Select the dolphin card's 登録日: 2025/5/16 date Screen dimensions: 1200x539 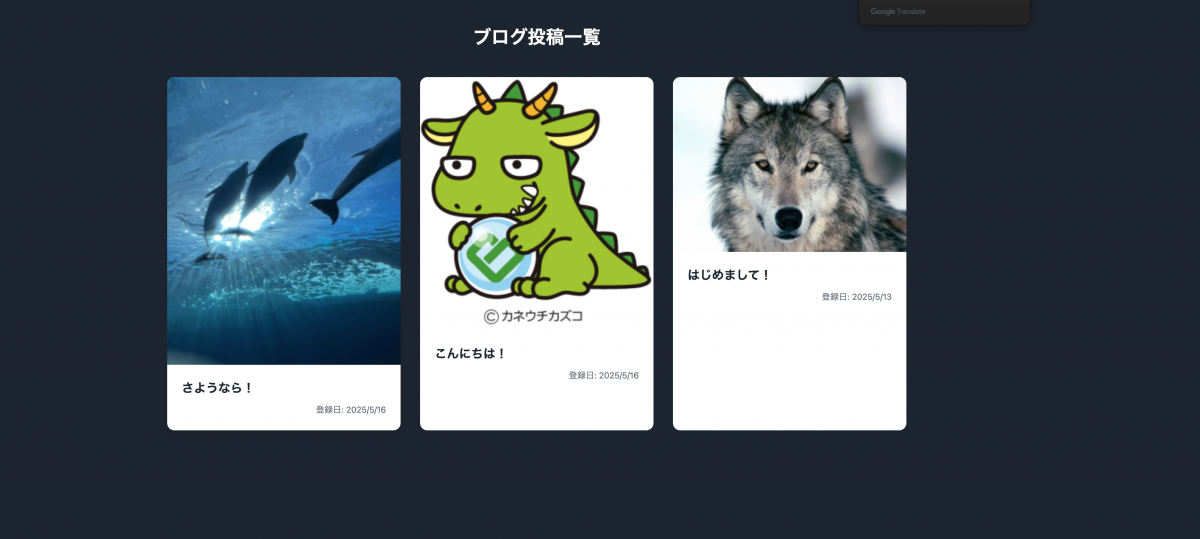coord(350,410)
